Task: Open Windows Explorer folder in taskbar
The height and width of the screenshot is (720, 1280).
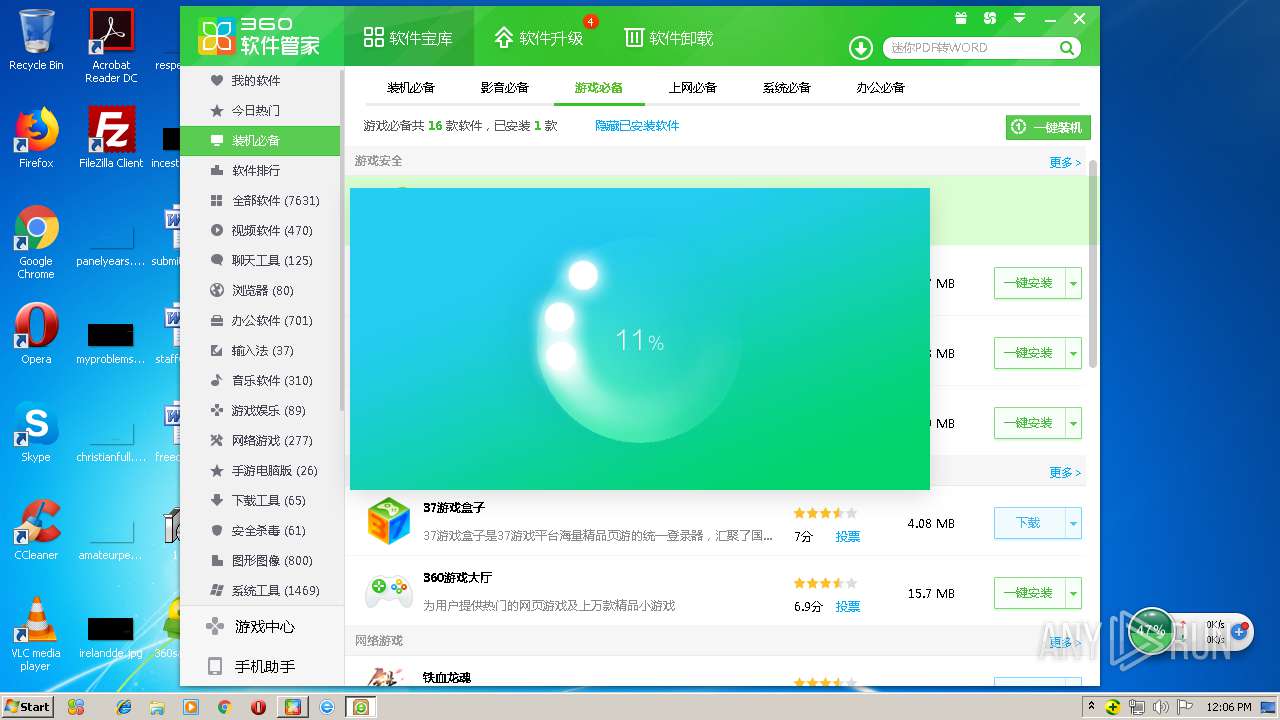Action: click(x=157, y=707)
